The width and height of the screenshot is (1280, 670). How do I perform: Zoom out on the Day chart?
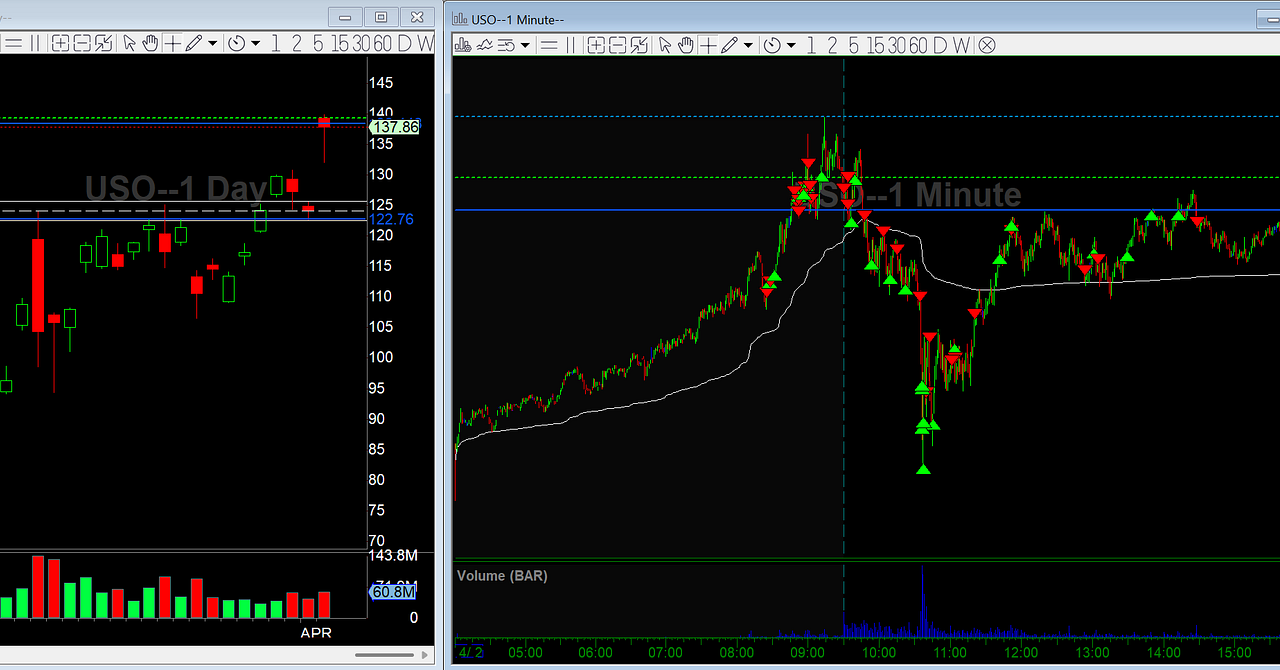82,43
